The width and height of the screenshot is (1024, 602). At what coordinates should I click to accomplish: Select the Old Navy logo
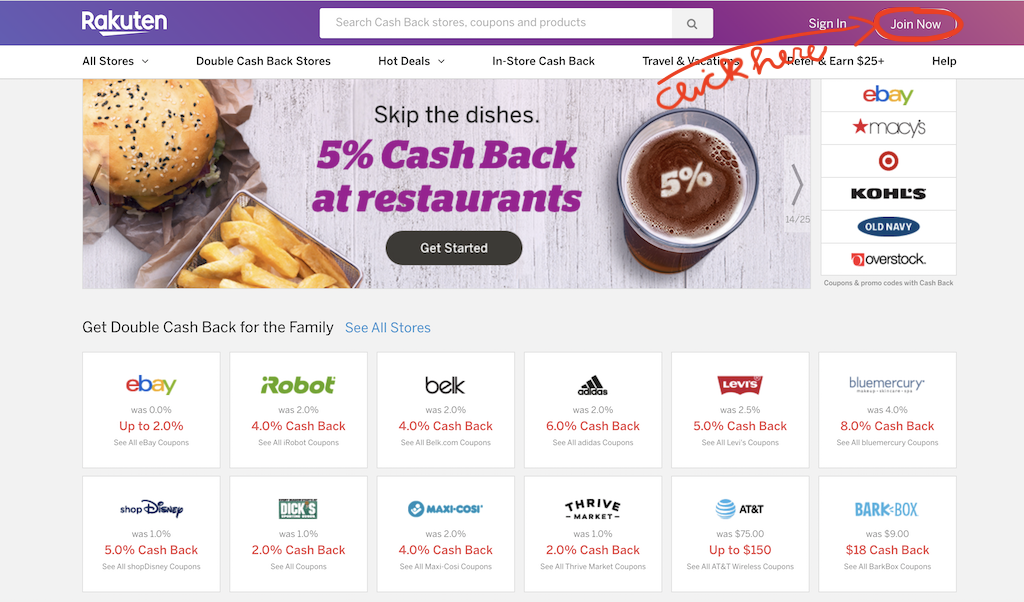[x=888, y=227]
